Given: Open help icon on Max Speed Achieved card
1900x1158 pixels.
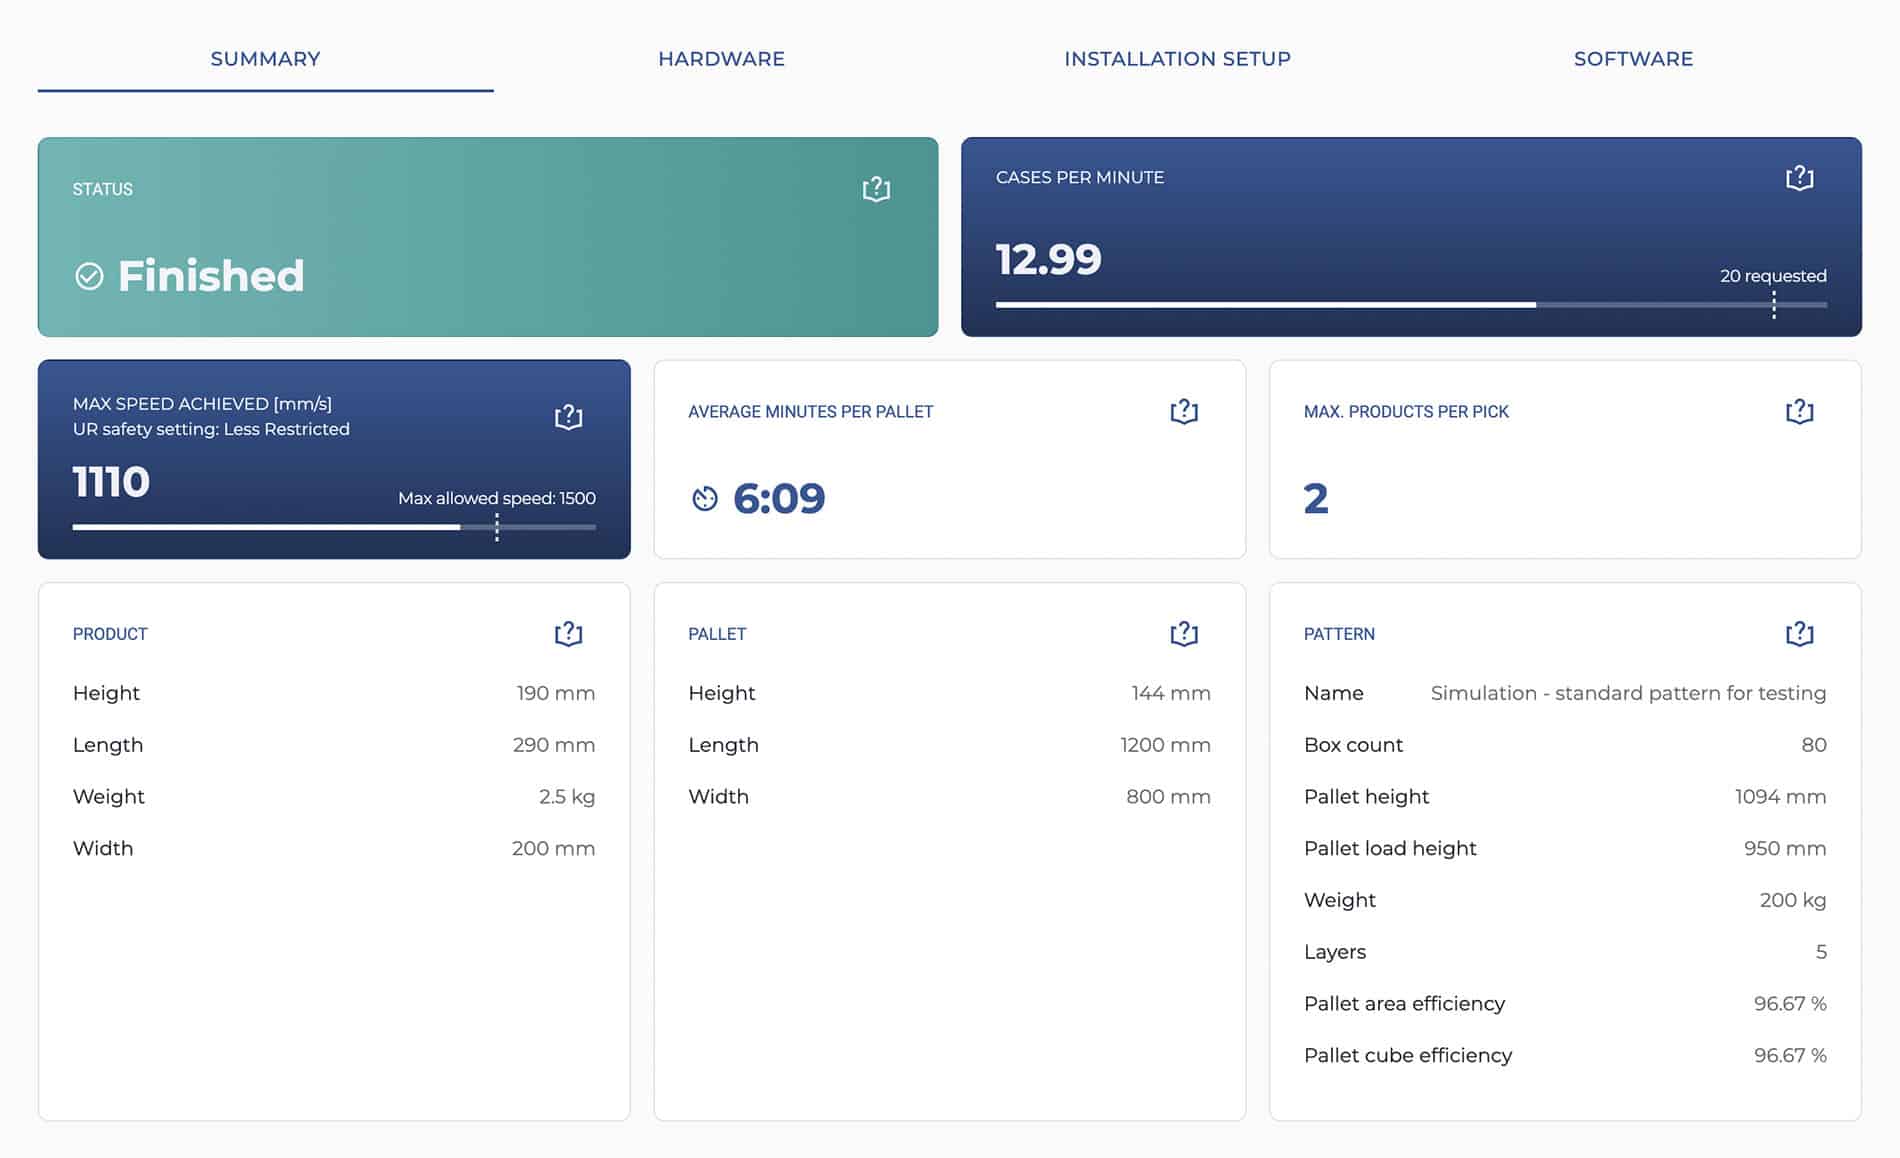Looking at the screenshot, I should [x=568, y=416].
